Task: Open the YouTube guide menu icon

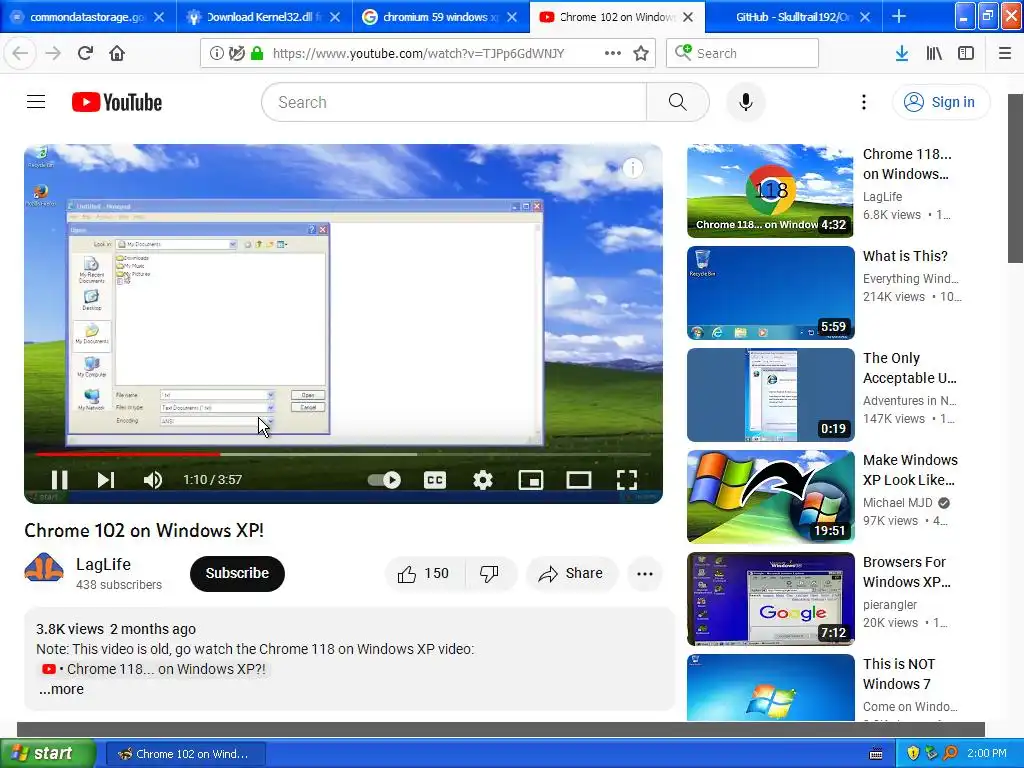Action: pyautogui.click(x=36, y=102)
